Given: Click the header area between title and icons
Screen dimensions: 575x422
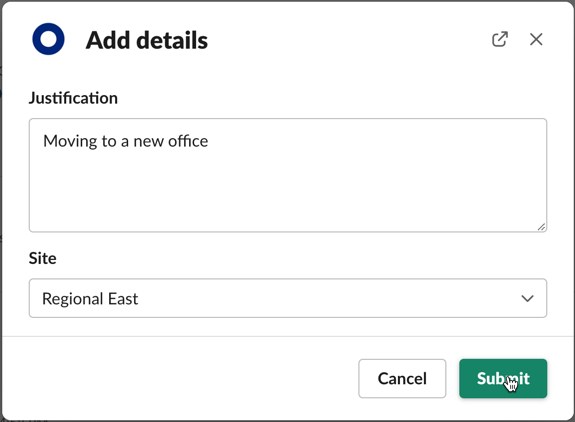Looking at the screenshot, I should pyautogui.click(x=348, y=40).
